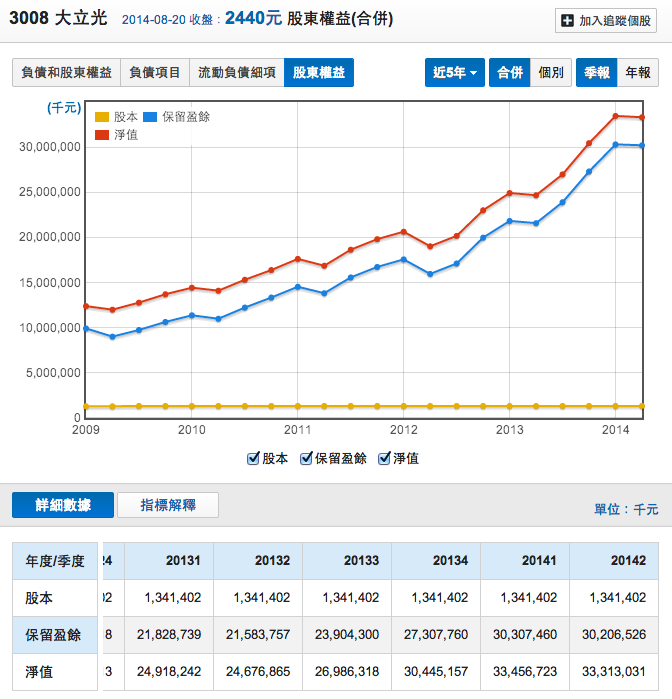
Task: Switch to 個別 statement view
Action: pyautogui.click(x=550, y=73)
